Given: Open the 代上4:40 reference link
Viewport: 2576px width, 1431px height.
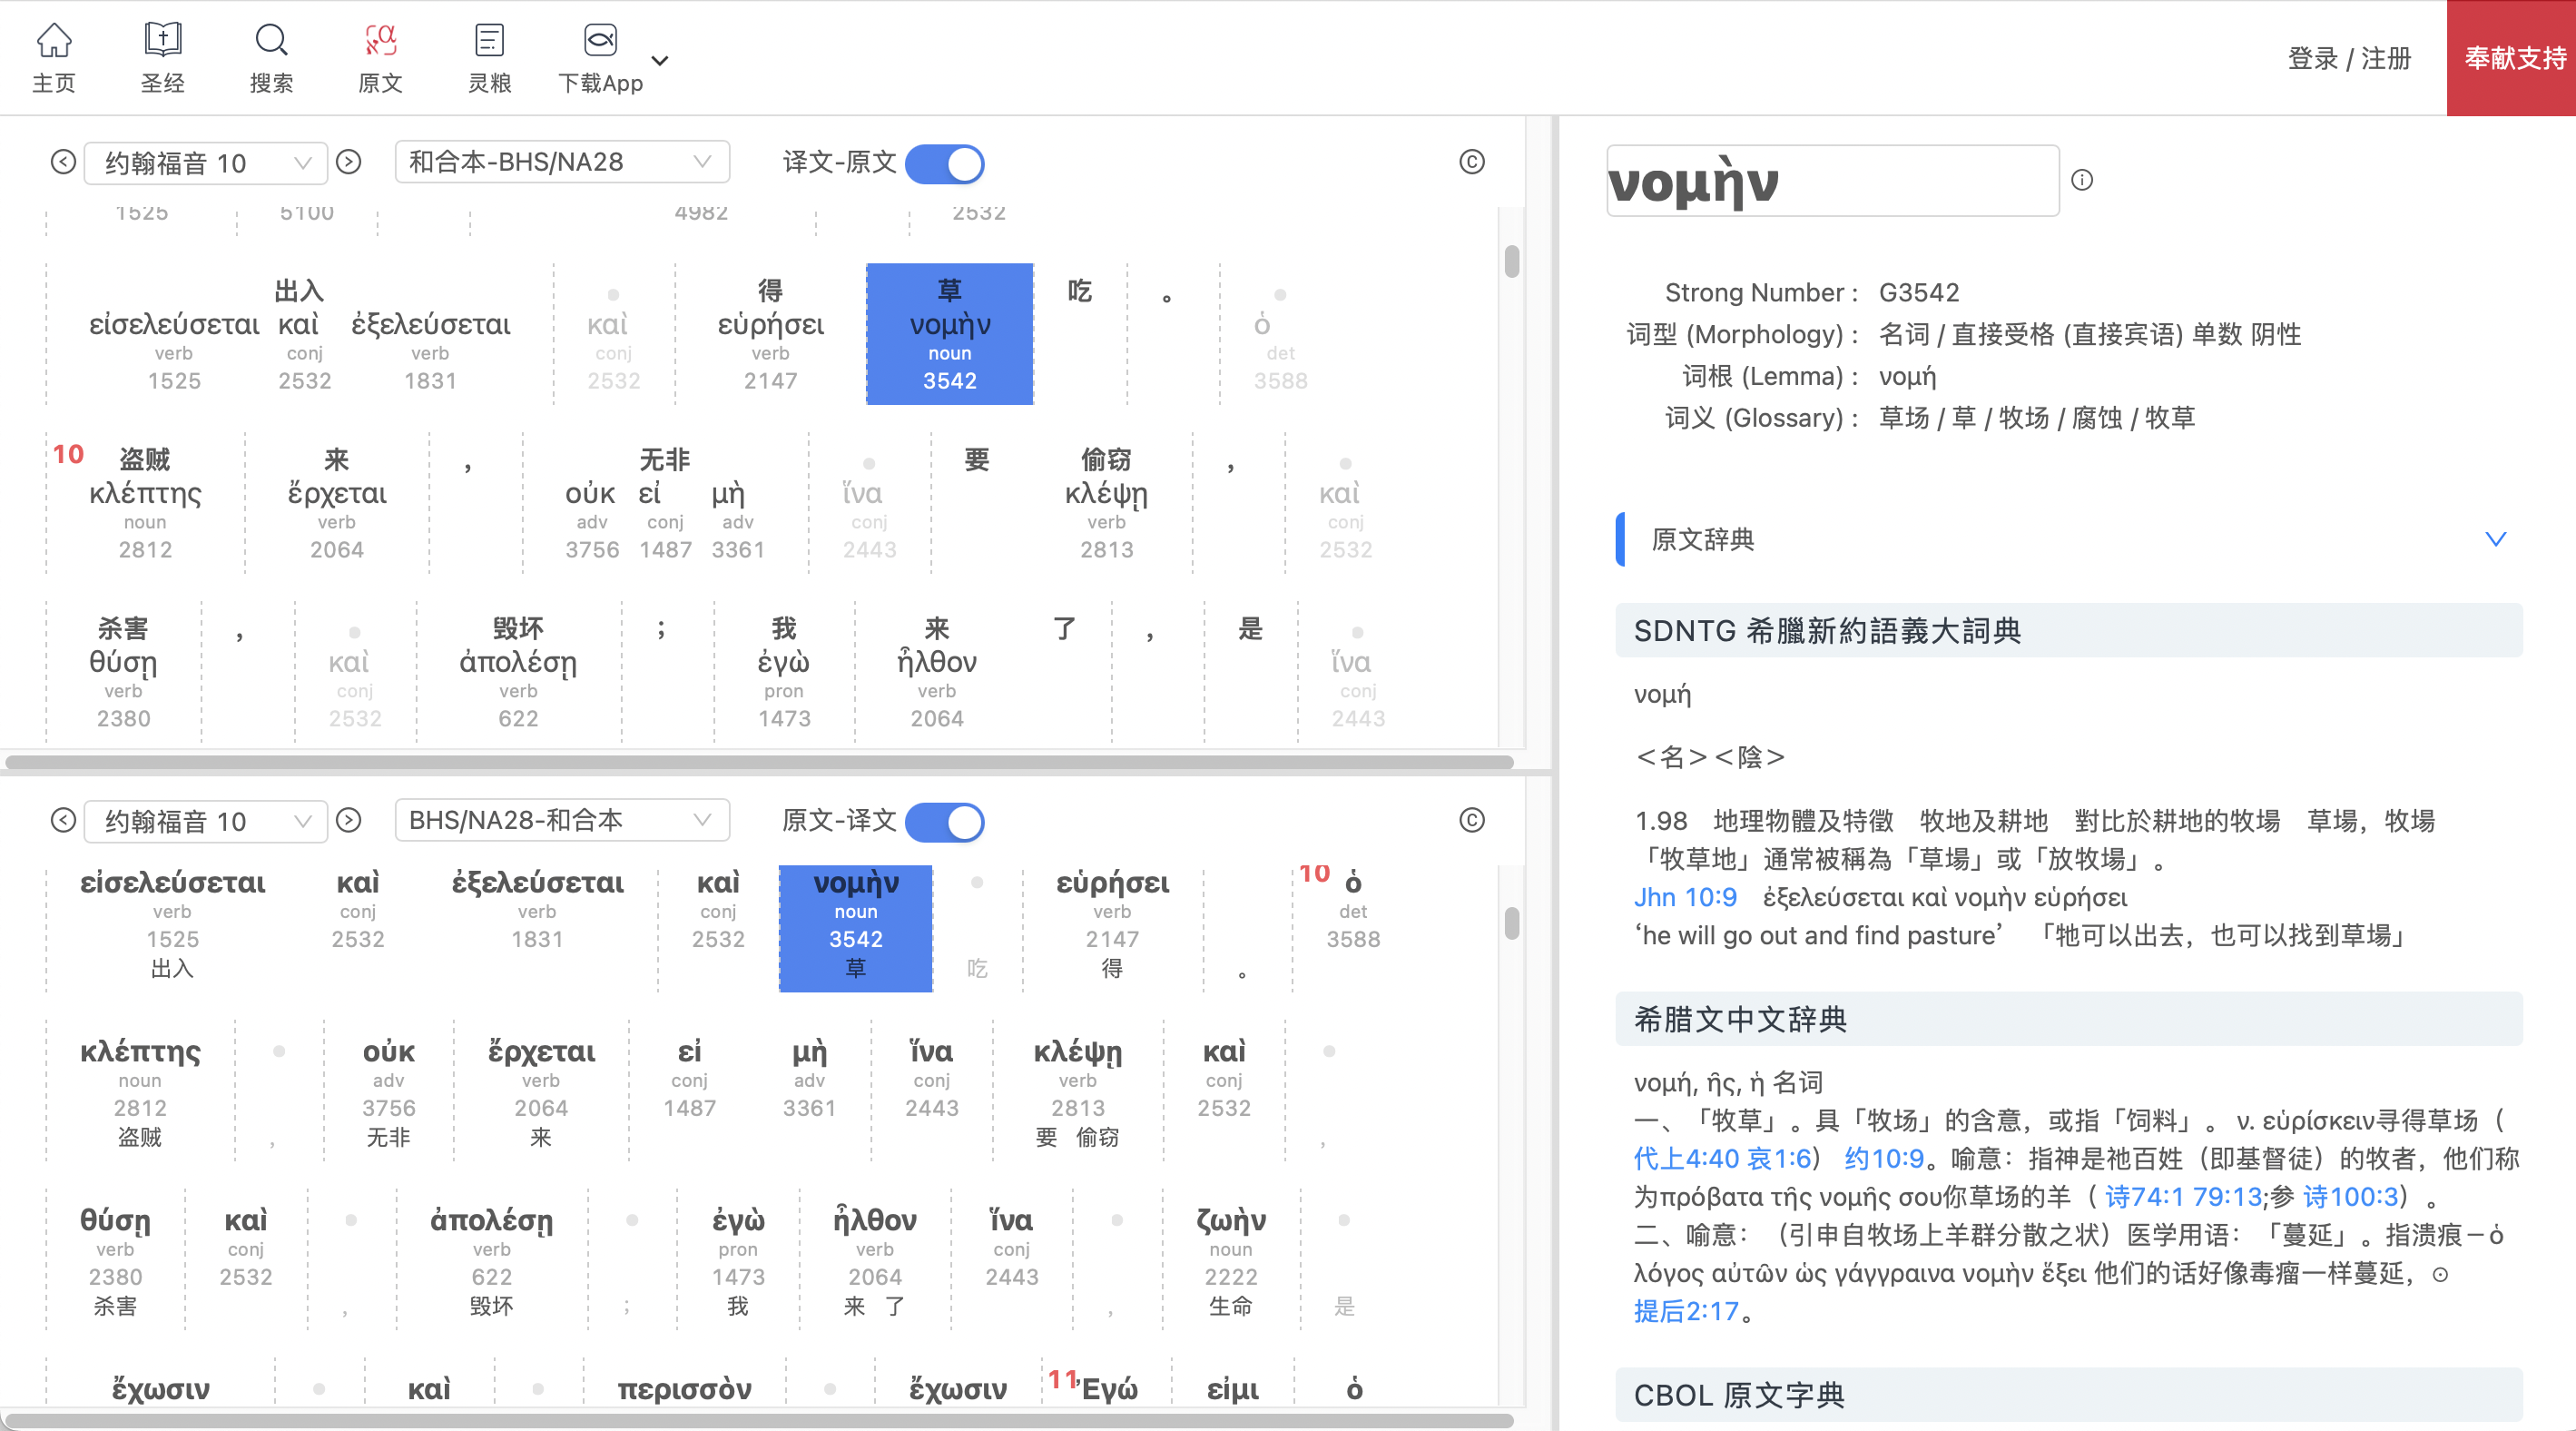Looking at the screenshot, I should coord(1686,1159).
